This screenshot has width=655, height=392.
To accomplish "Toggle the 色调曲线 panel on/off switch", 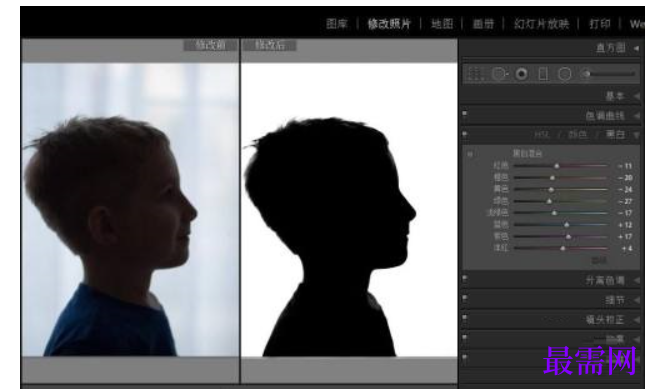I will click(x=465, y=113).
